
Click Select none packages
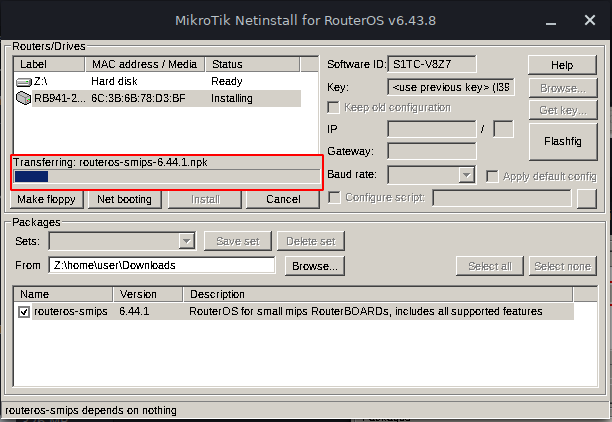[562, 266]
